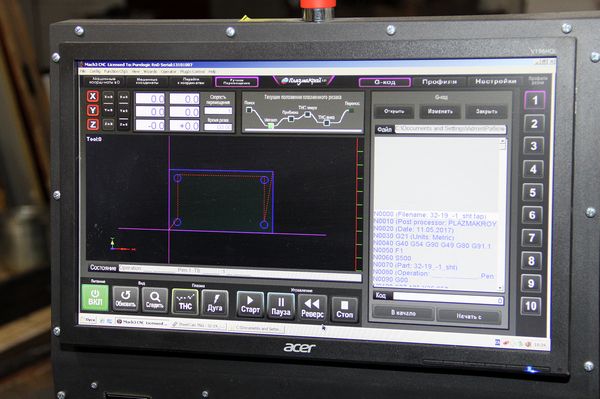This screenshot has height=399, width=600.
Task: Select cutting profile button 4
Action: click(x=533, y=169)
